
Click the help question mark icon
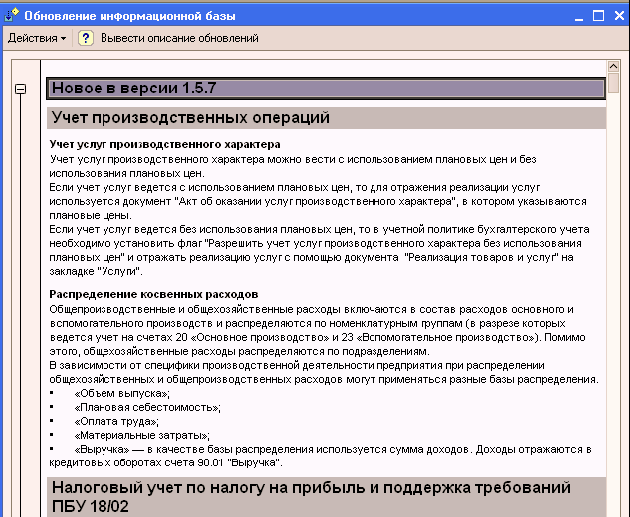(x=86, y=38)
